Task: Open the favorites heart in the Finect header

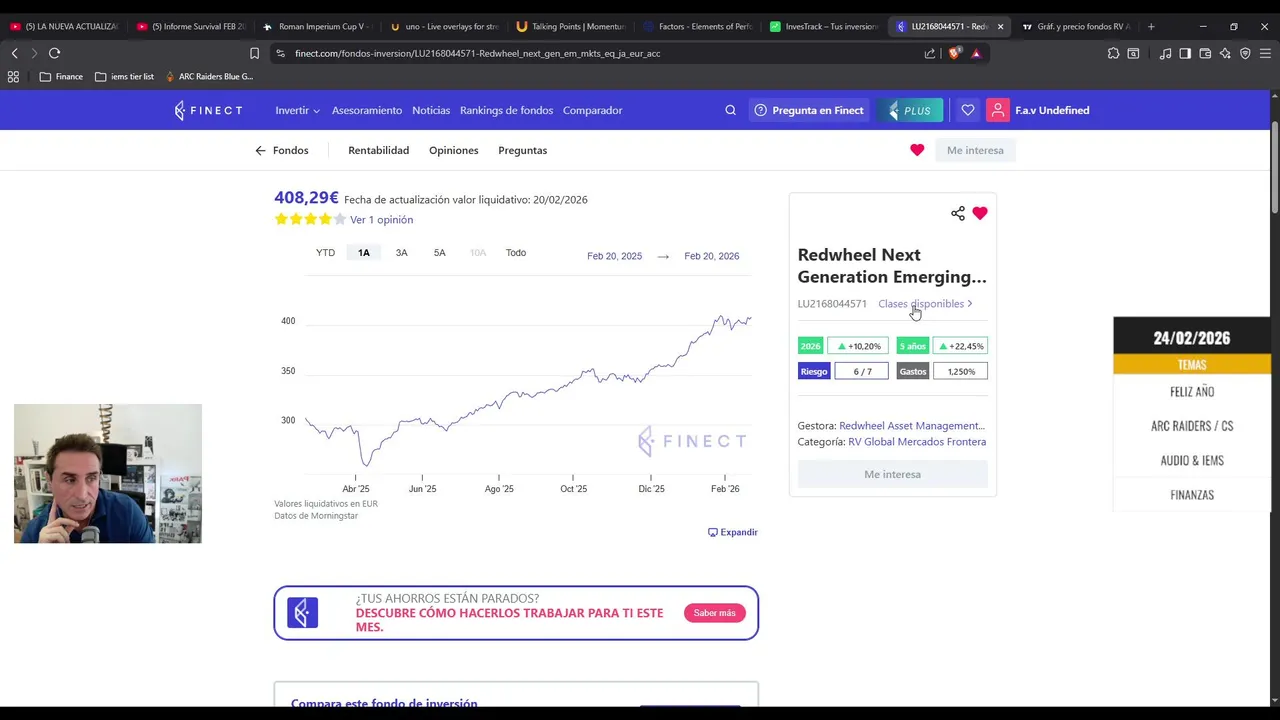Action: 967,110
